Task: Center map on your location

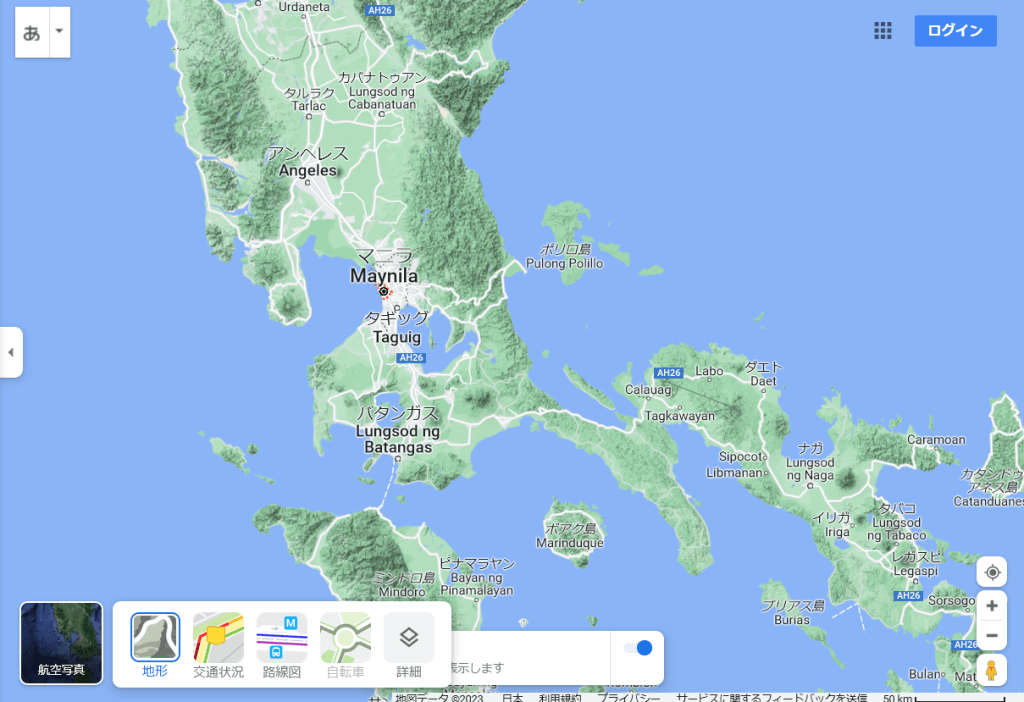Action: pyautogui.click(x=992, y=572)
